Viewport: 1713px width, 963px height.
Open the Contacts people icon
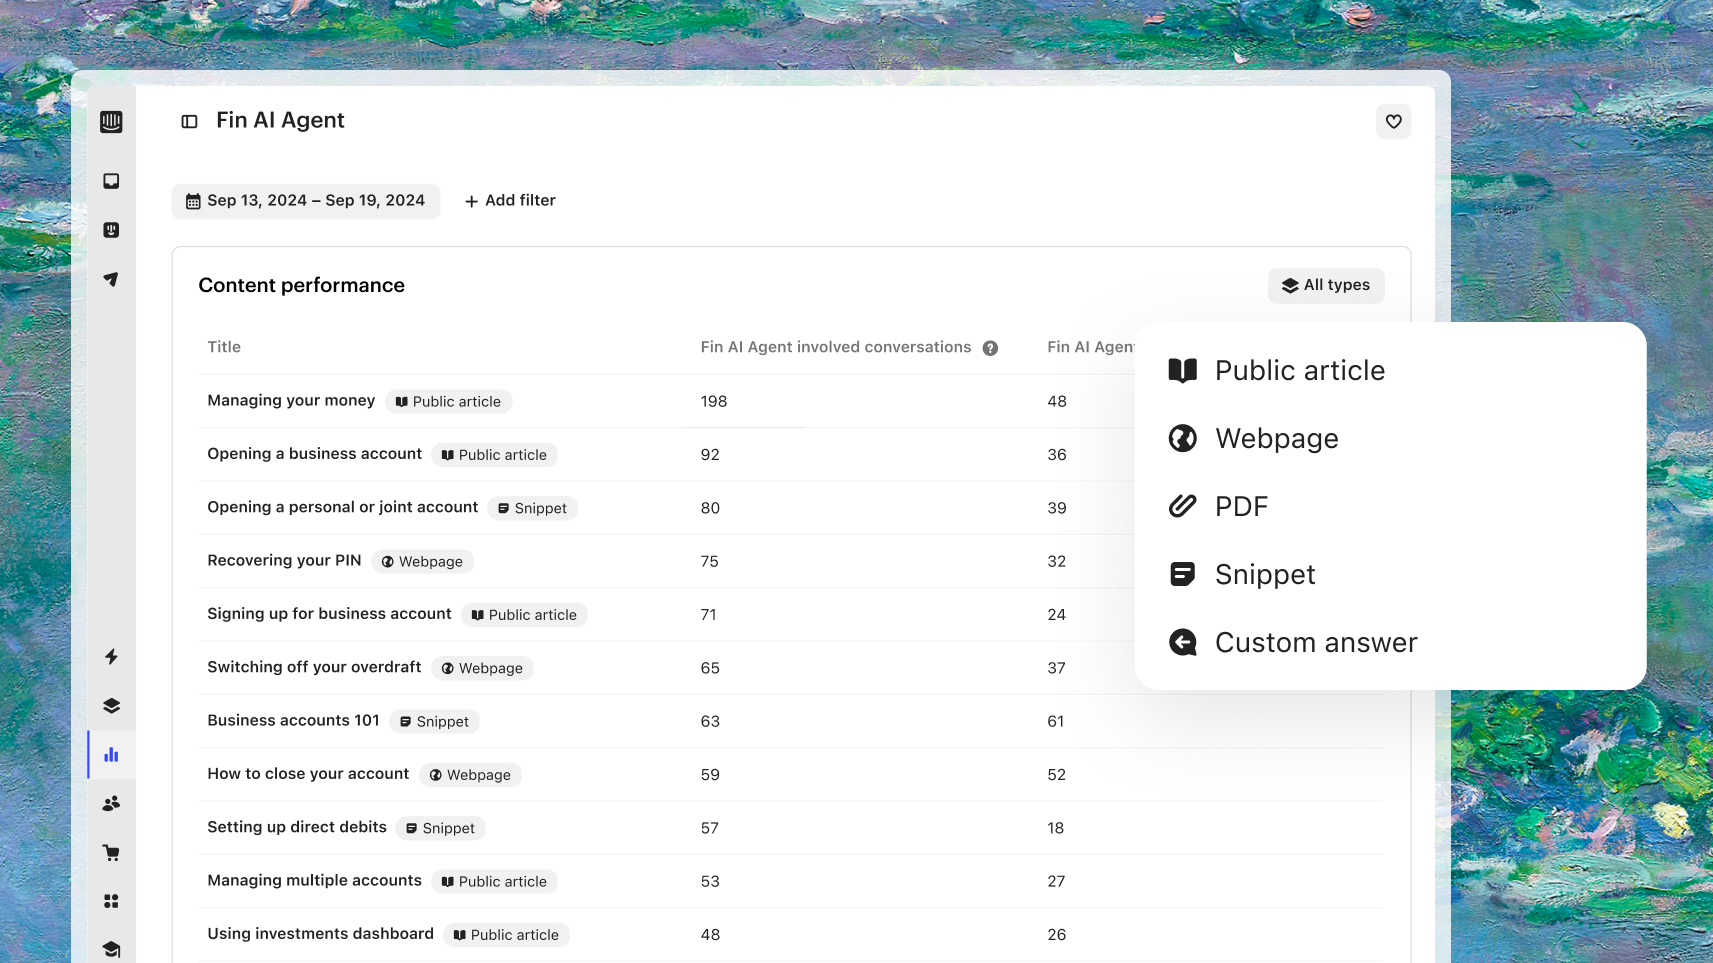111,803
